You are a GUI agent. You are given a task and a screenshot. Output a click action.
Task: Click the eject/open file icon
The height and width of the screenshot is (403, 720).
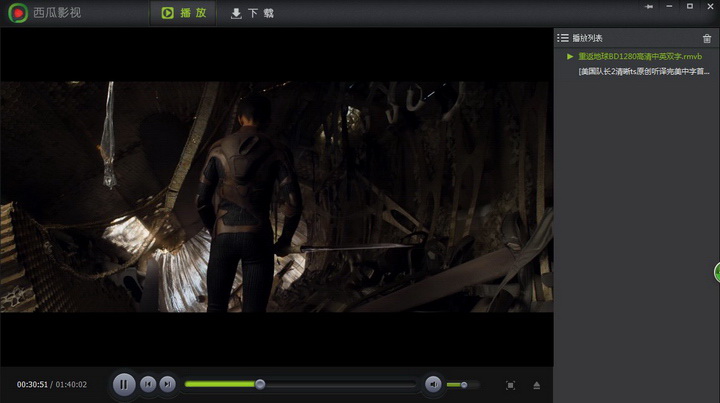(536, 385)
